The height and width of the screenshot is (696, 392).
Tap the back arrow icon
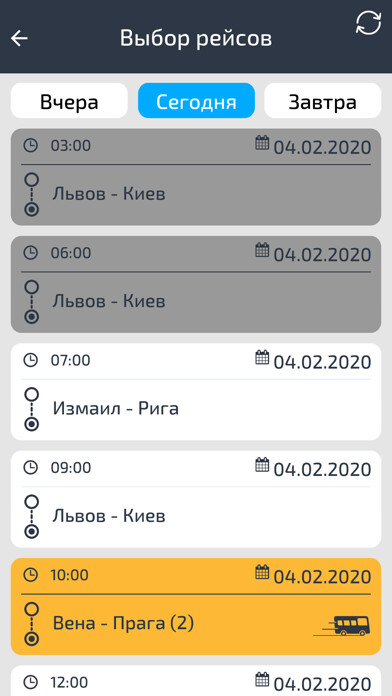point(19,38)
